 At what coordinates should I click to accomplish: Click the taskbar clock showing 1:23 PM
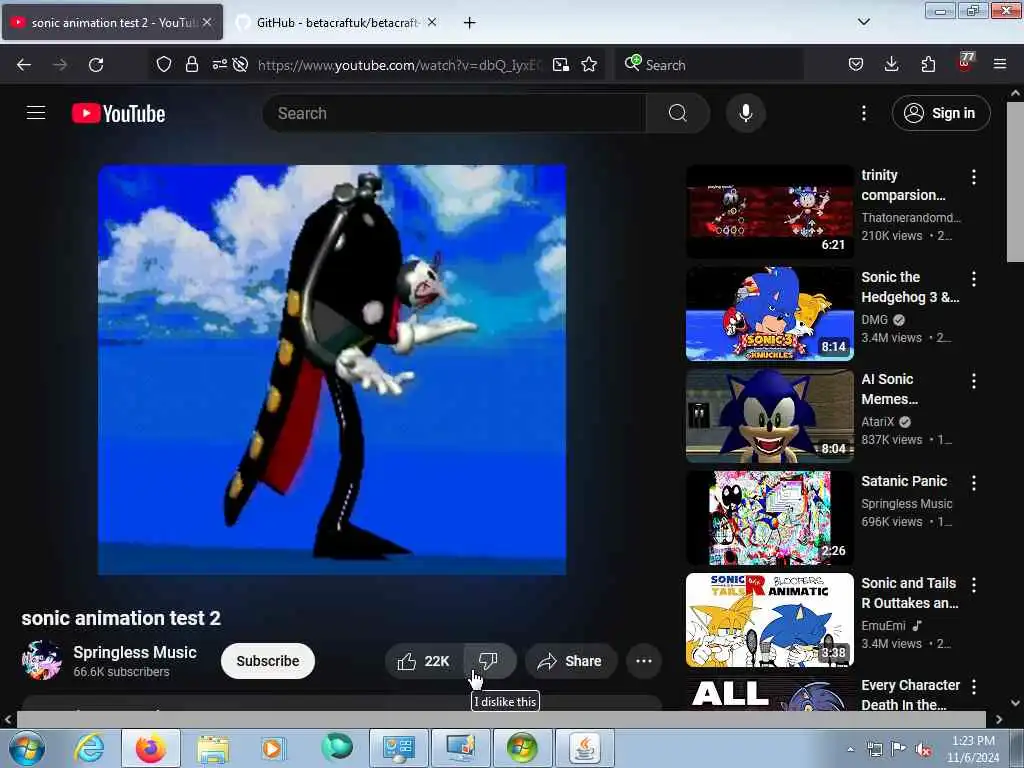click(973, 749)
